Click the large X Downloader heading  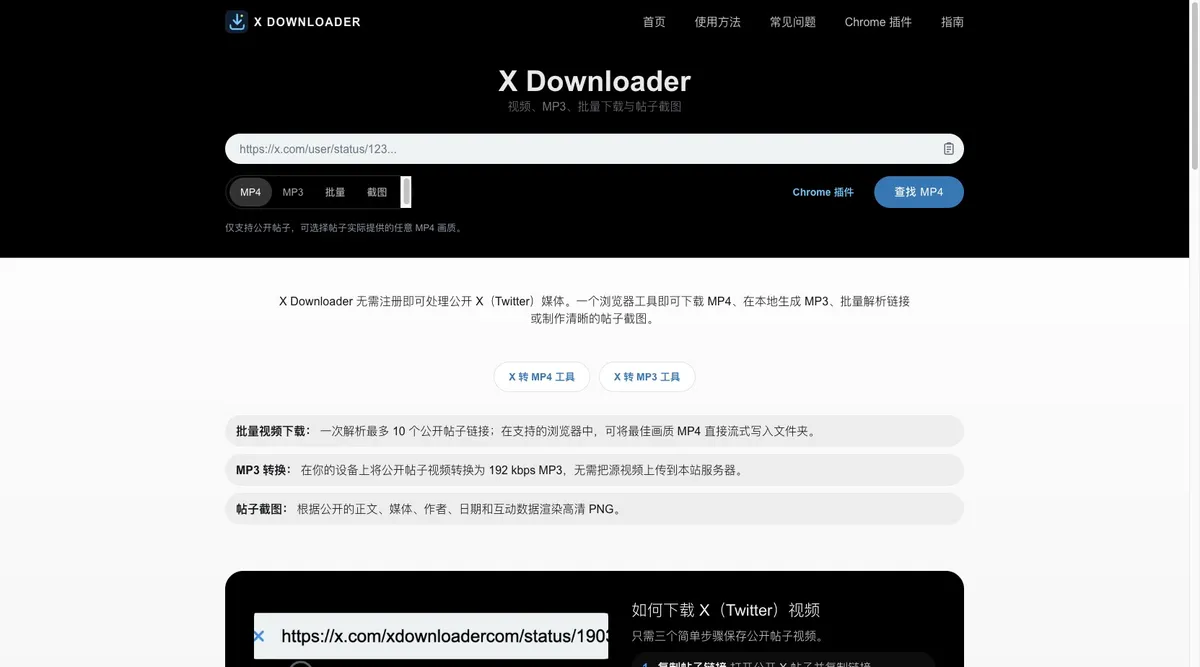point(594,81)
